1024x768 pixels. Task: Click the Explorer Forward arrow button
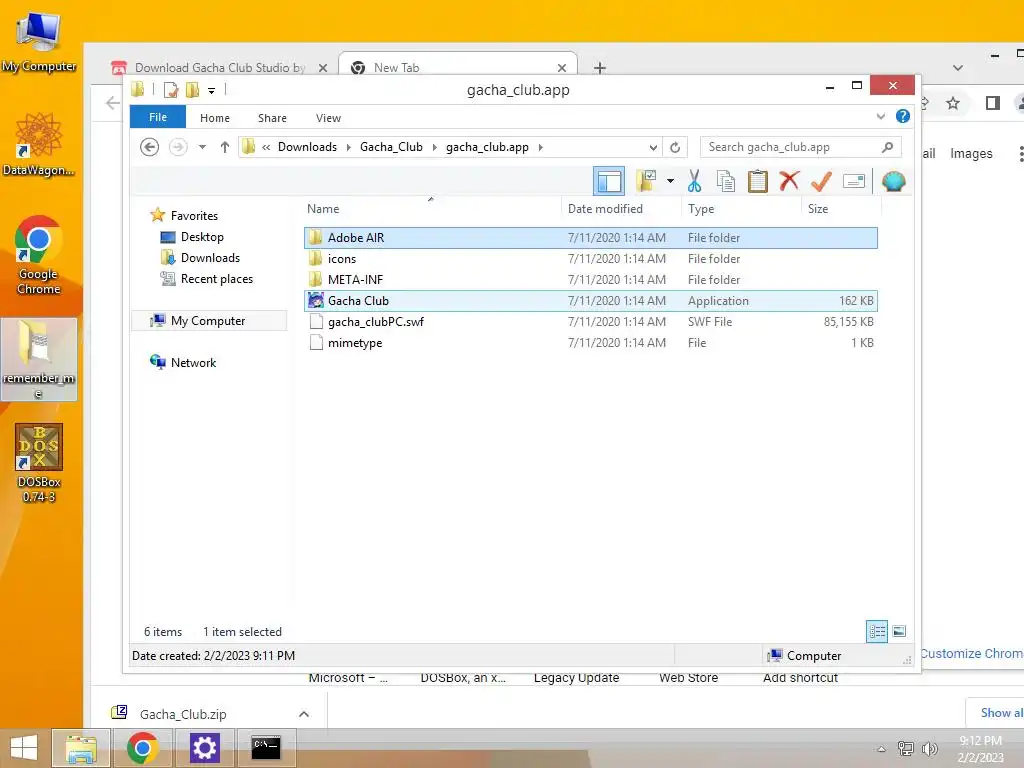click(178, 147)
